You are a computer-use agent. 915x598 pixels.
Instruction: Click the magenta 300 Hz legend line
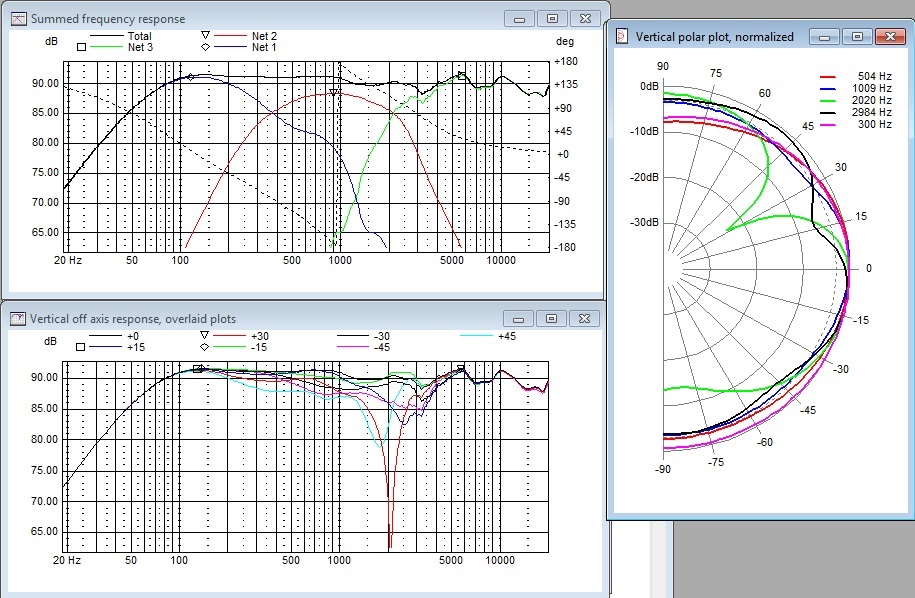click(x=827, y=124)
